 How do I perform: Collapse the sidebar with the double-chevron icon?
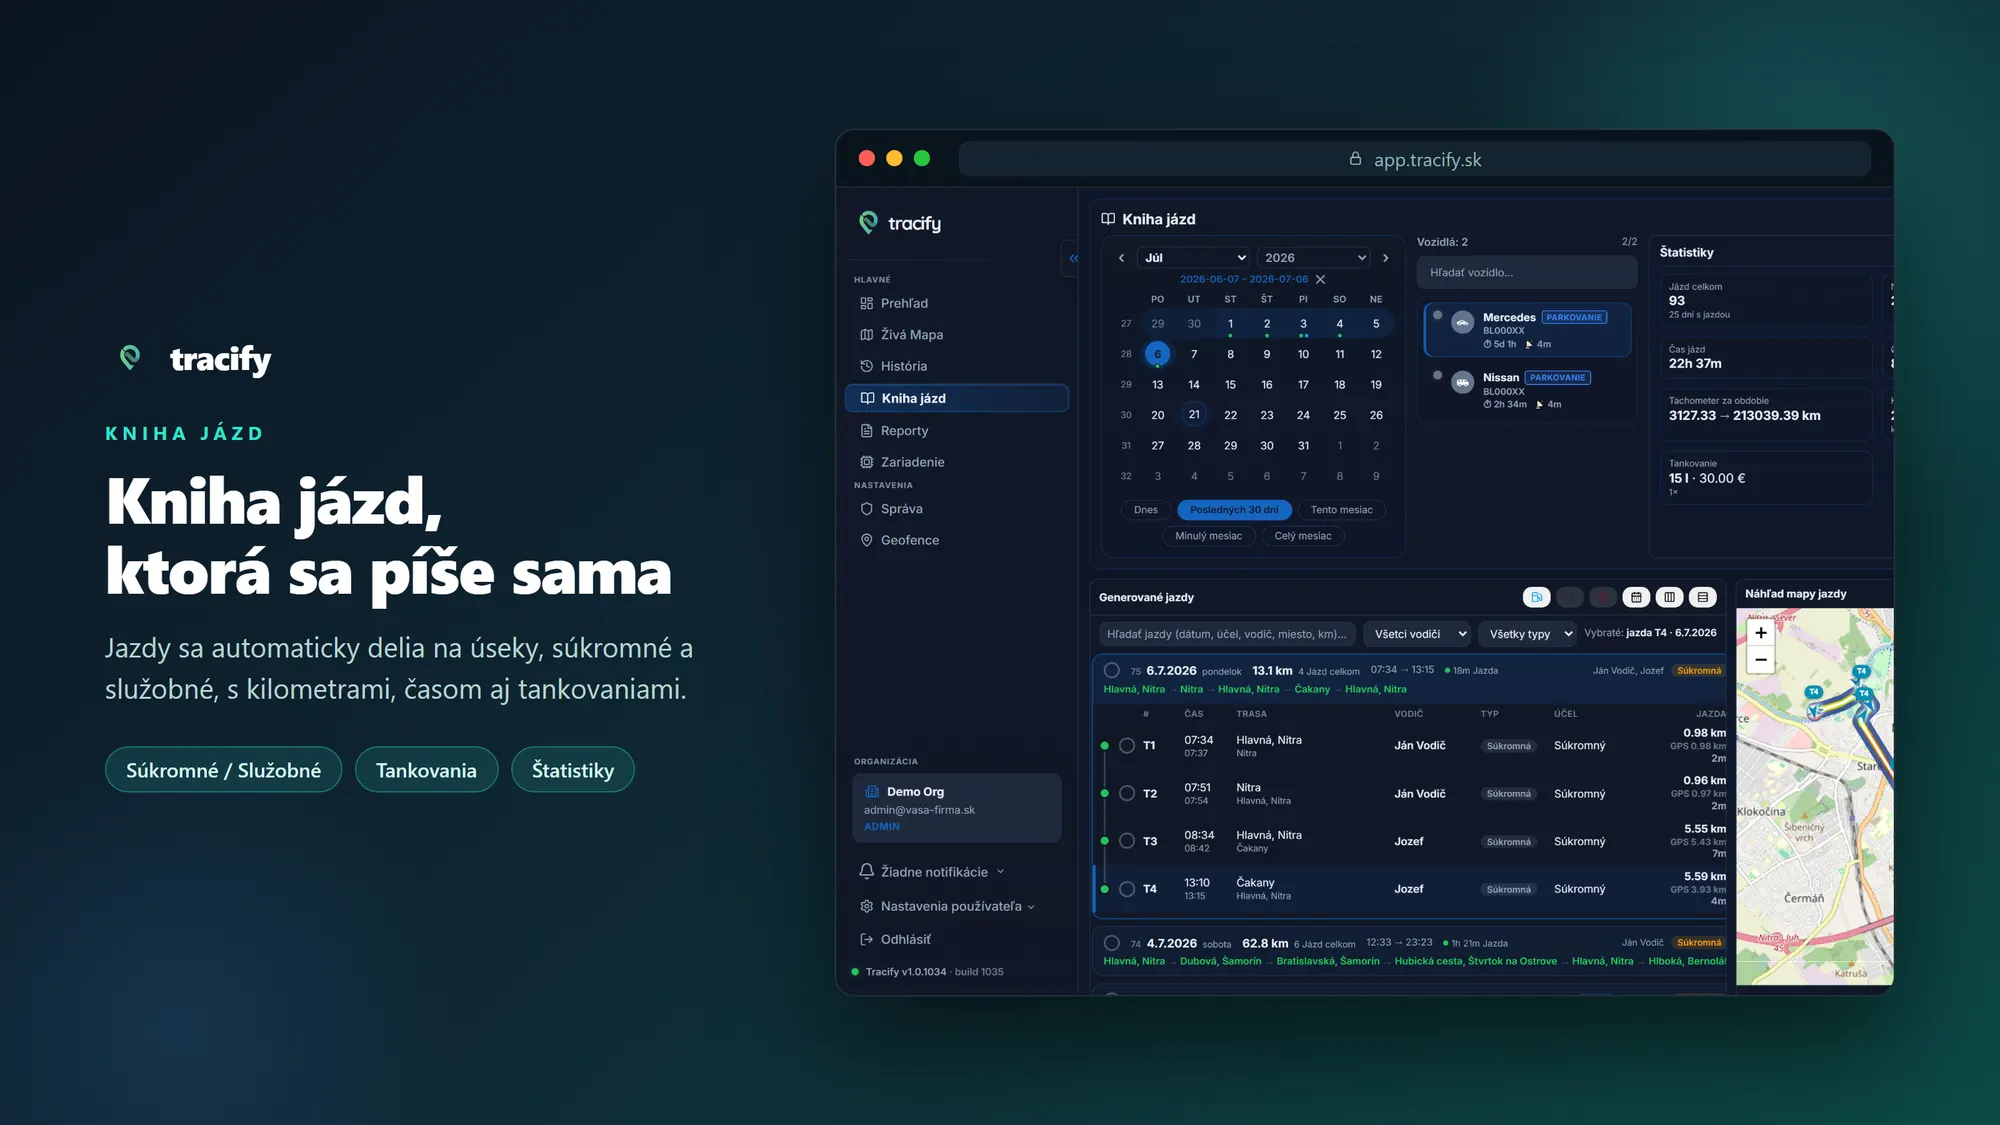tap(1073, 258)
